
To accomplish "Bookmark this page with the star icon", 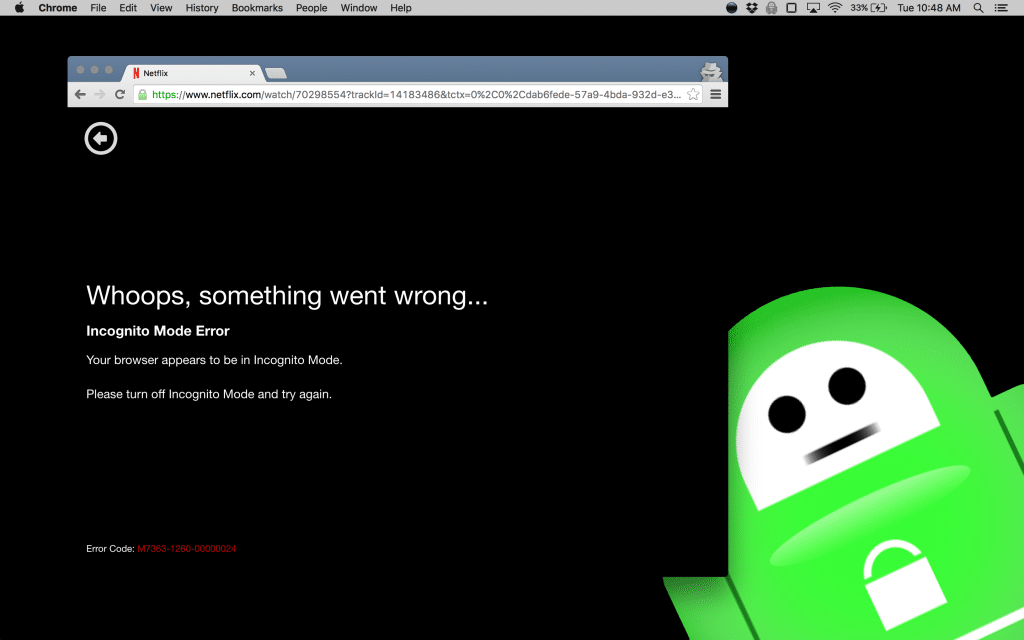I will (693, 94).
